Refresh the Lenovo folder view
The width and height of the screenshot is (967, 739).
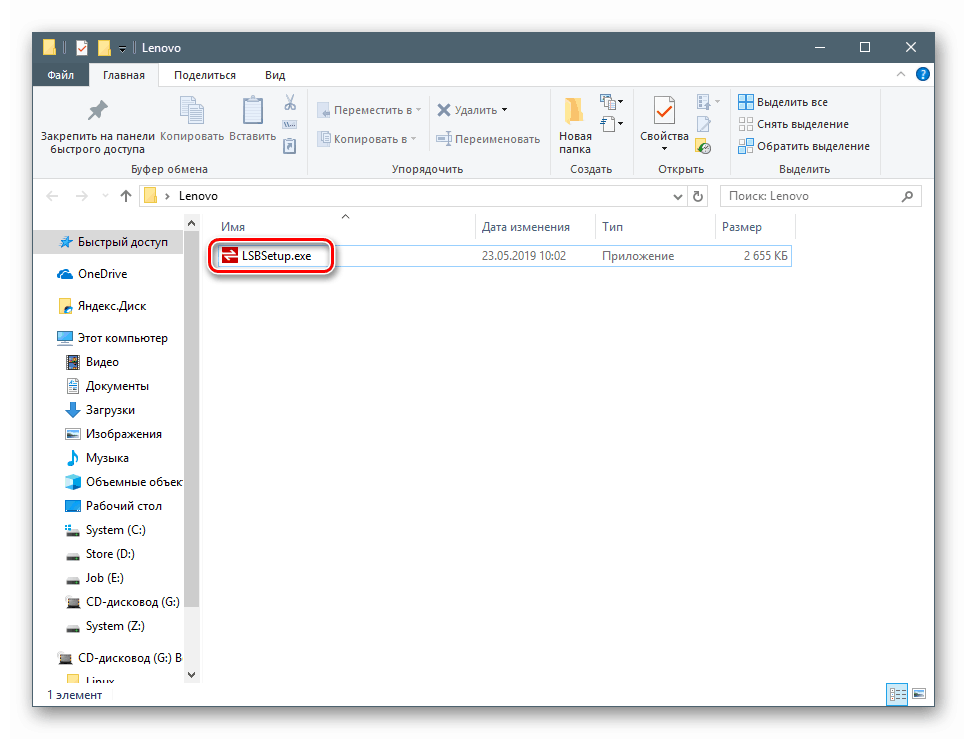point(698,196)
